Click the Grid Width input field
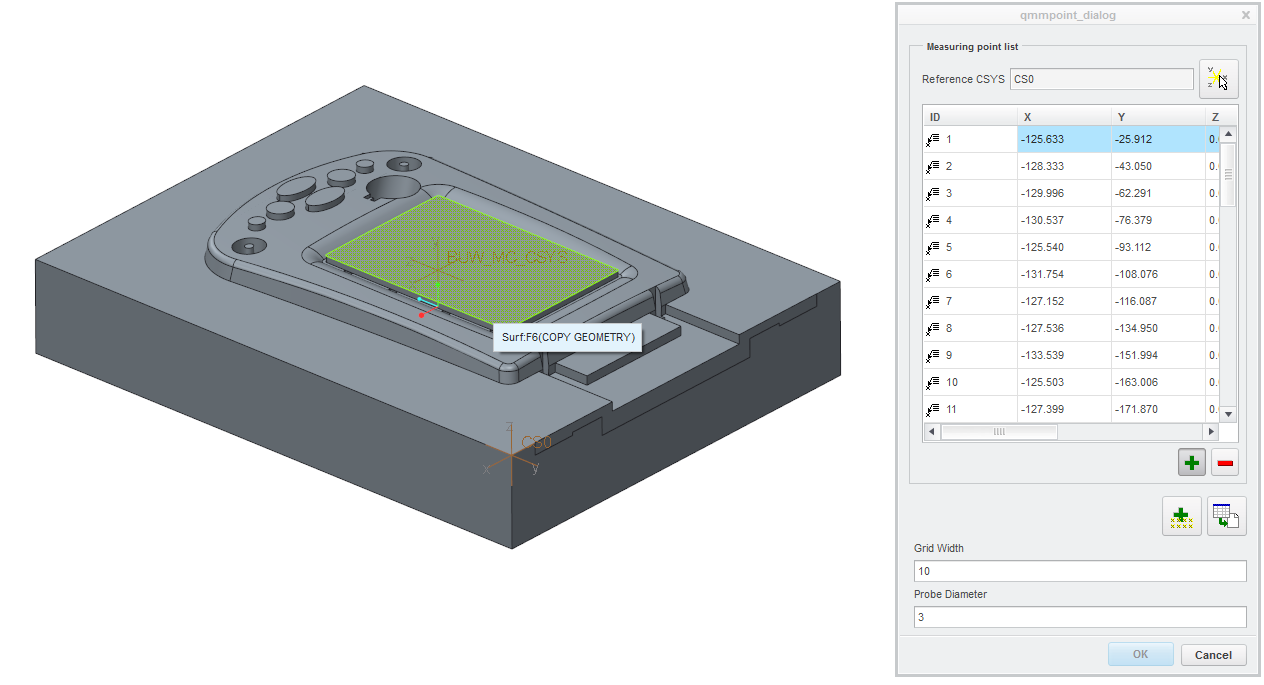This screenshot has width=1264, height=685. pyautogui.click(x=1079, y=571)
